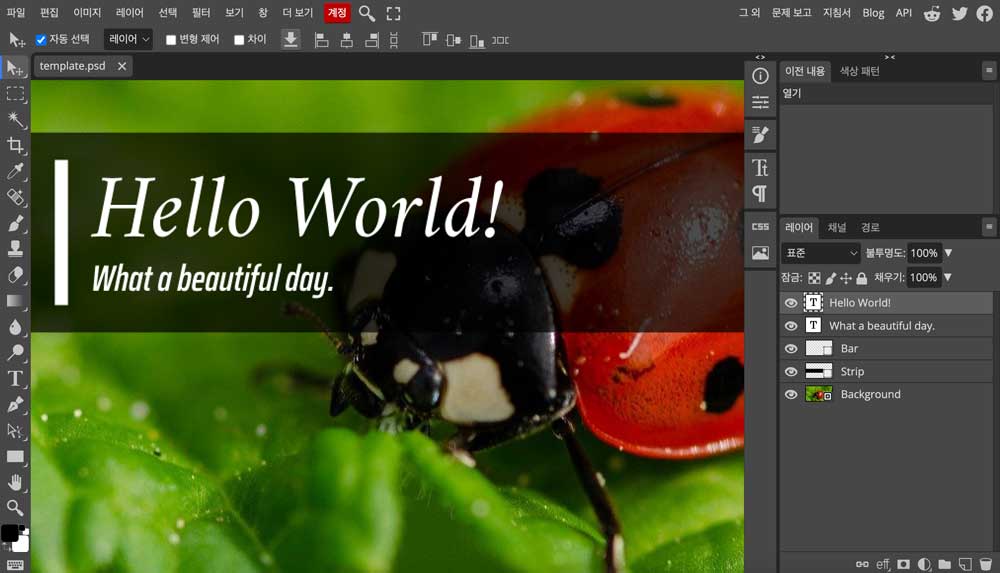Open the layers panel options menu
Screen dimensions: 1000x573
point(989,227)
